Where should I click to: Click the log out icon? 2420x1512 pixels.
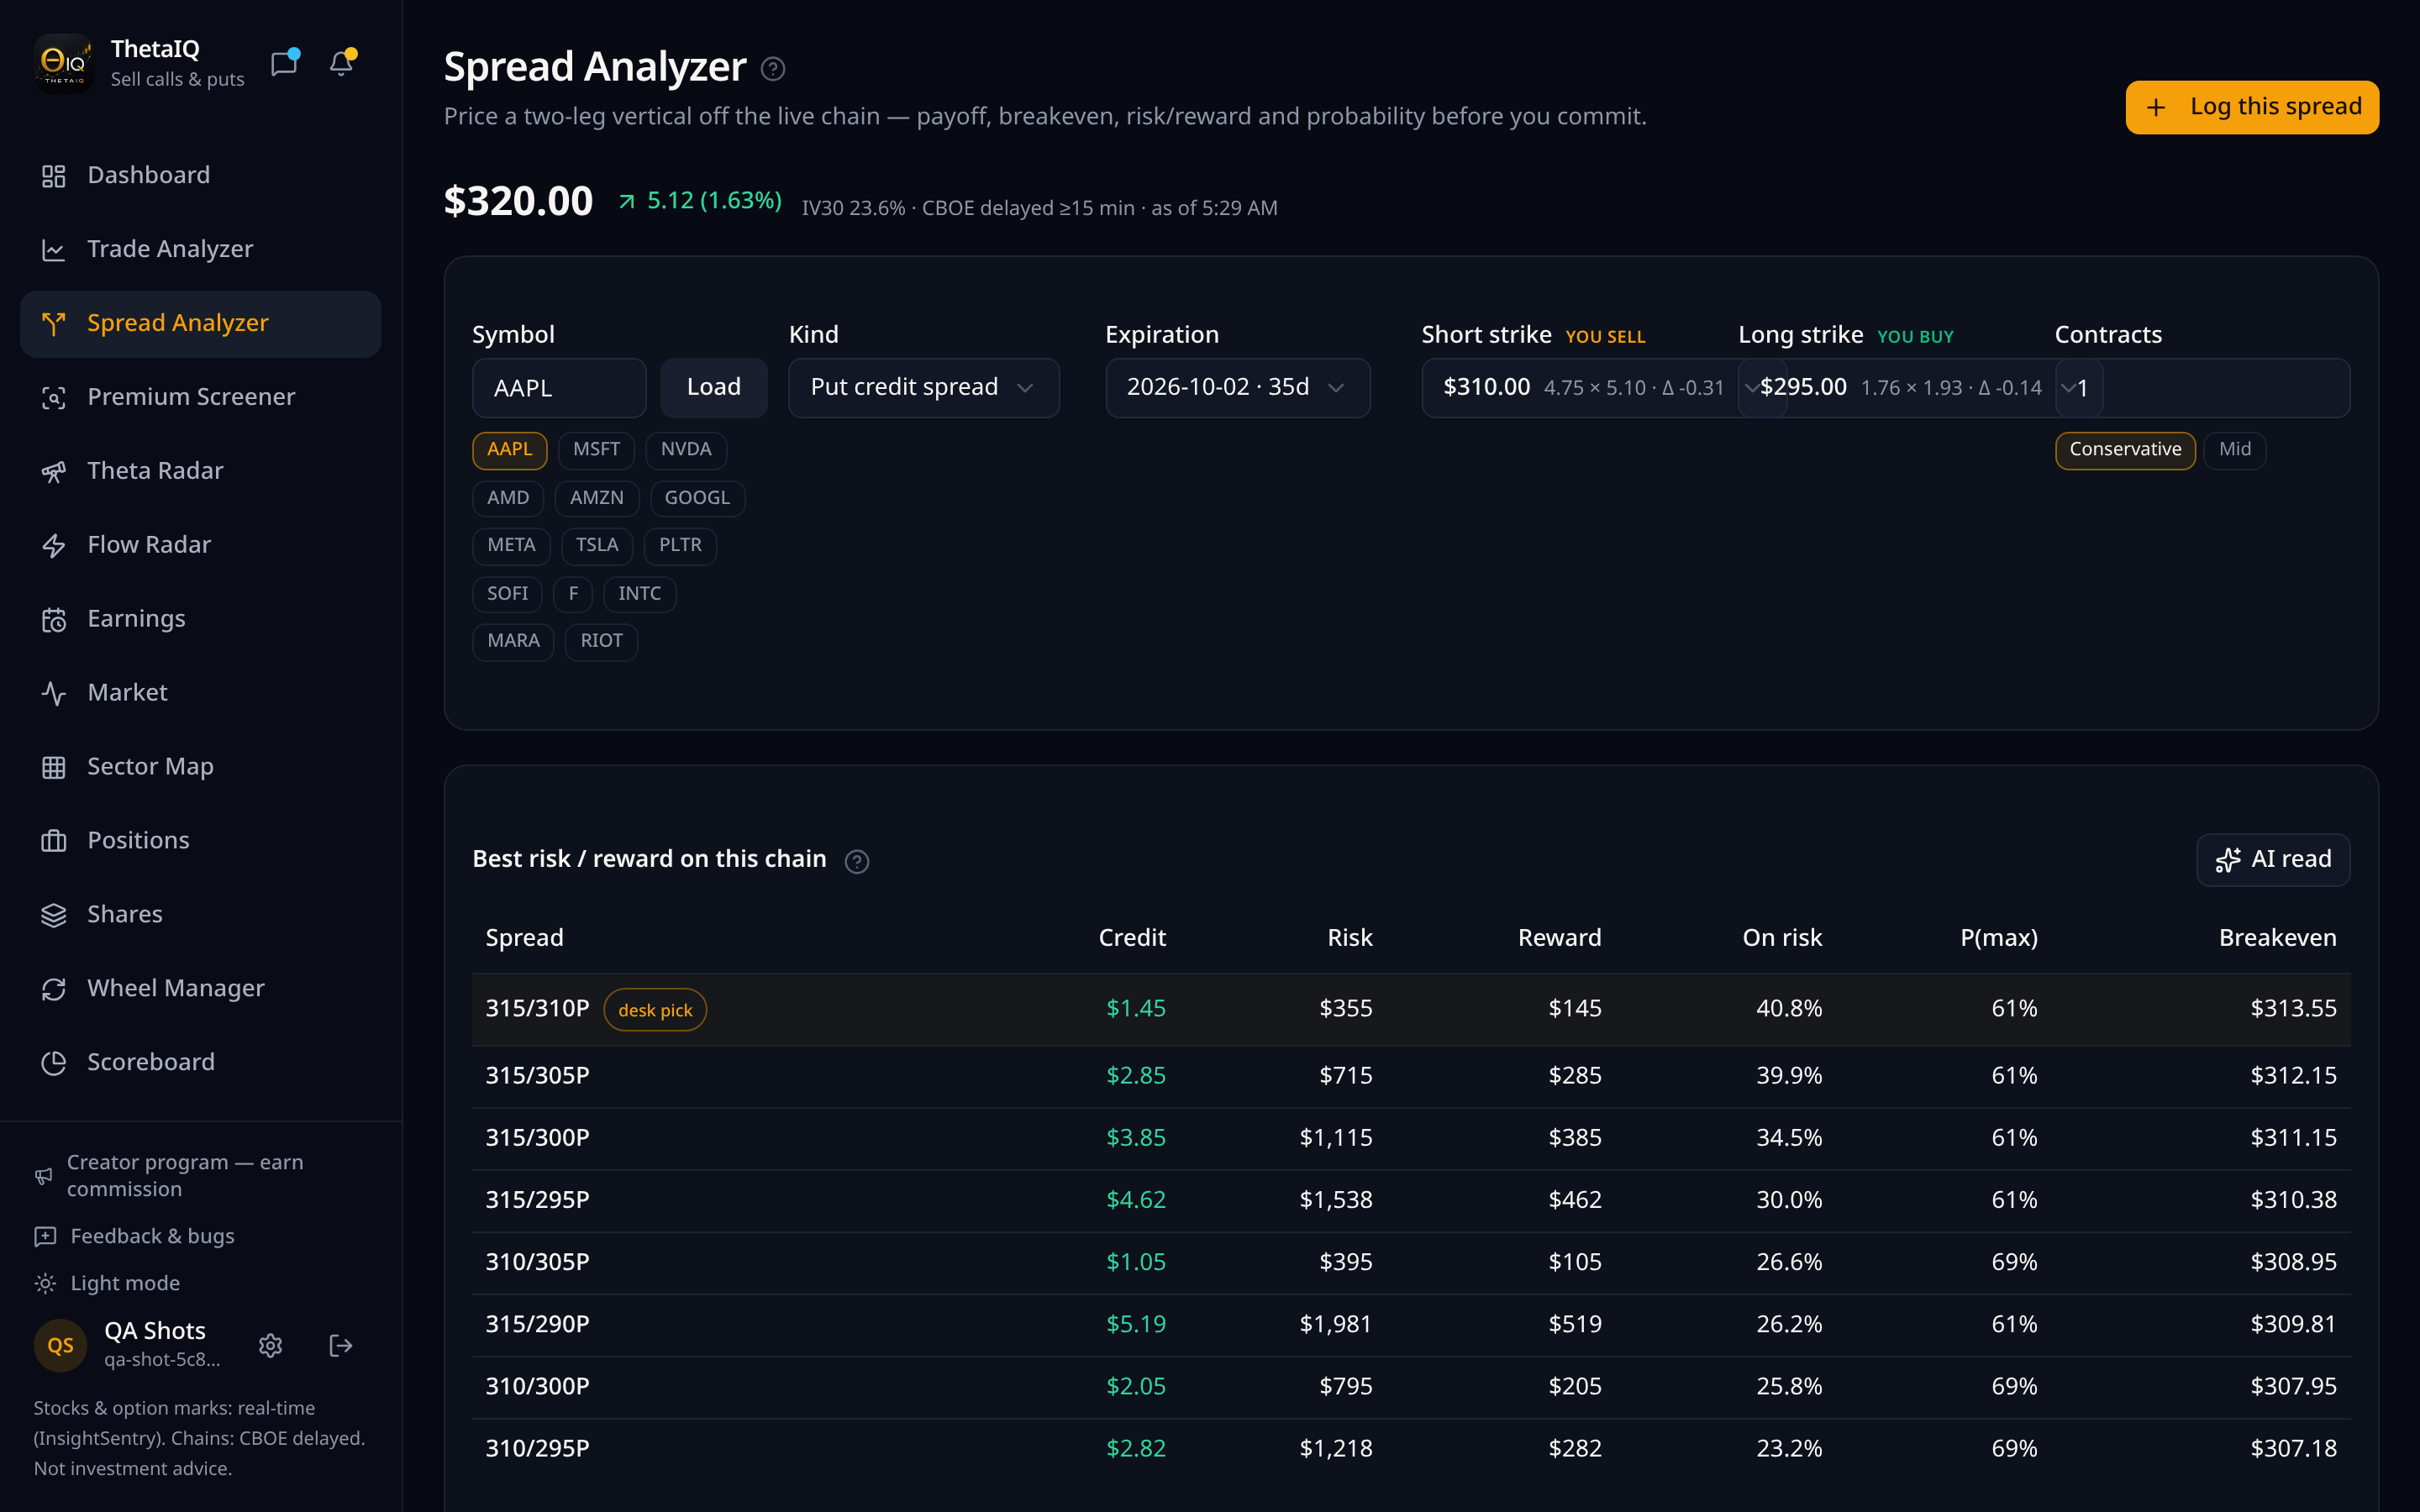(x=341, y=1346)
